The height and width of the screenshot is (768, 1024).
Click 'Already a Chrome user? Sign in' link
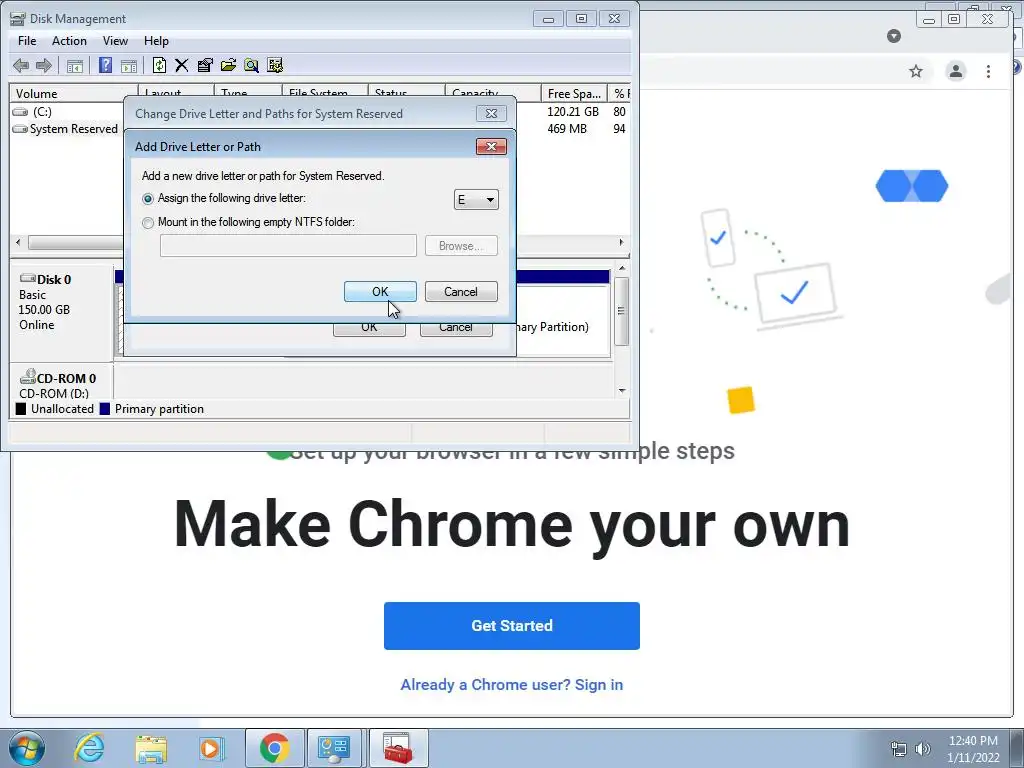[x=512, y=684]
